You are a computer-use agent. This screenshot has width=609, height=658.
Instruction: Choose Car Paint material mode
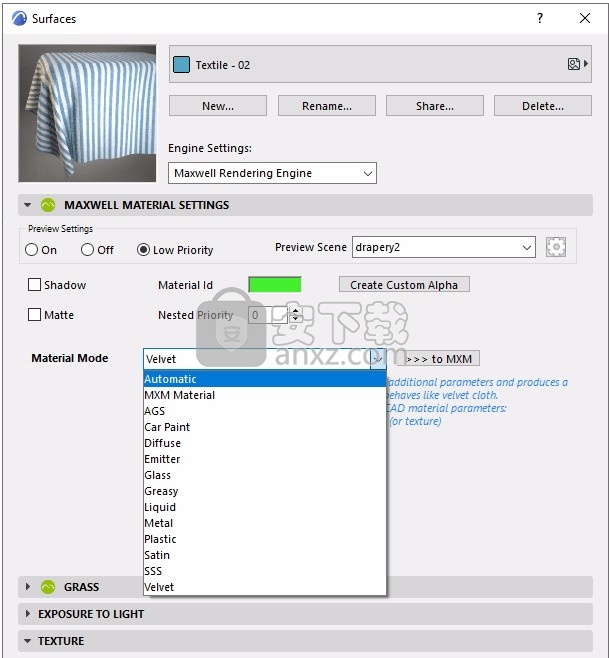click(264, 427)
